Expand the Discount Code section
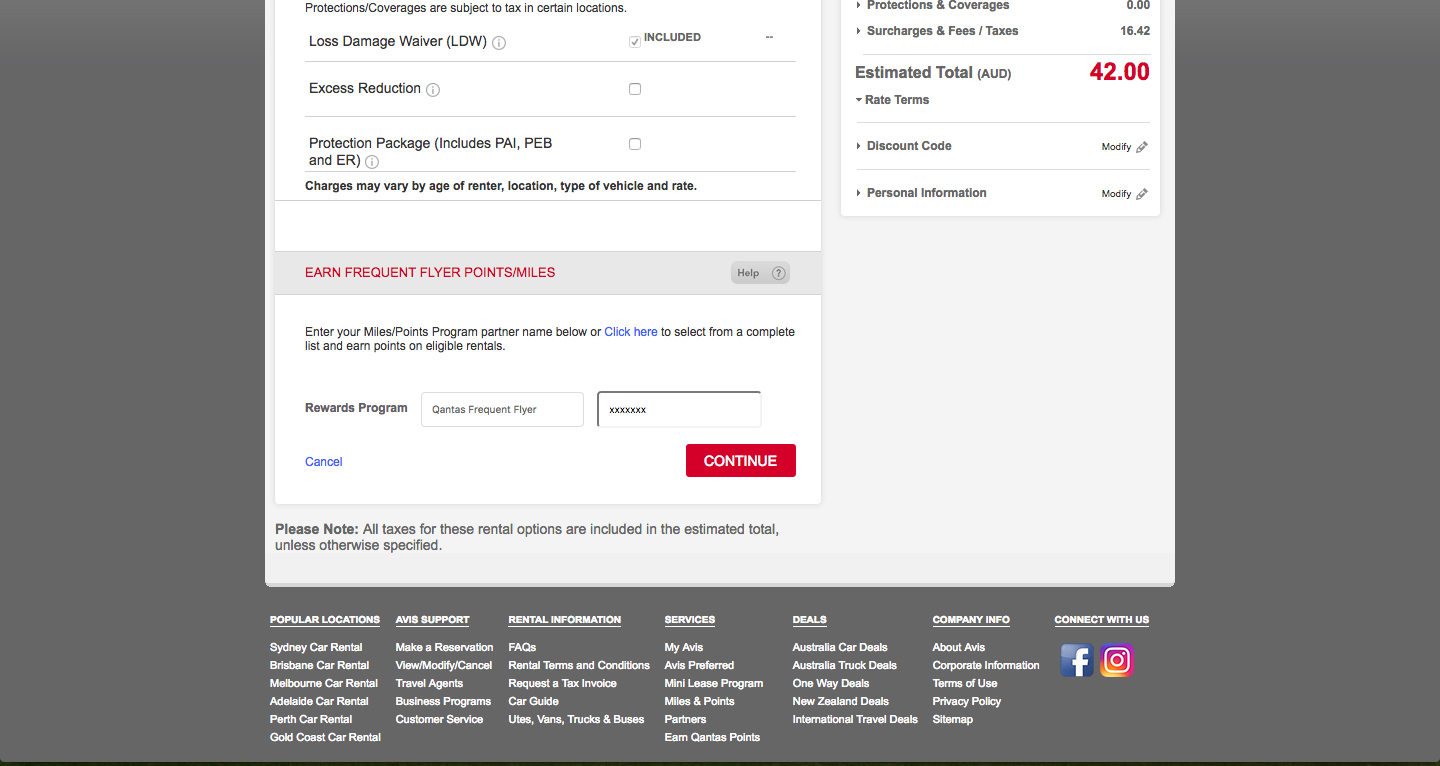The width and height of the screenshot is (1440, 766). pos(904,146)
